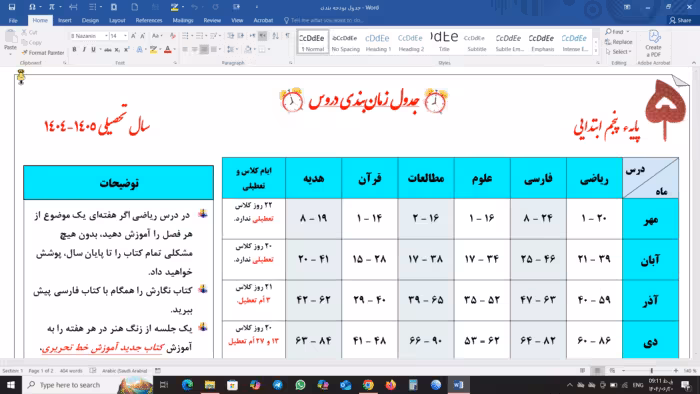Screen dimensions: 700x394
Task: Toggle subscript formatting
Action: pyautogui.click(x=117, y=50)
